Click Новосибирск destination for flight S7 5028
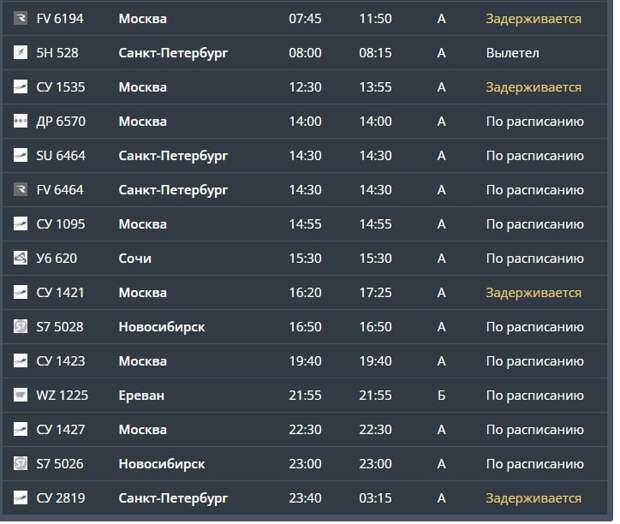 click(x=162, y=327)
